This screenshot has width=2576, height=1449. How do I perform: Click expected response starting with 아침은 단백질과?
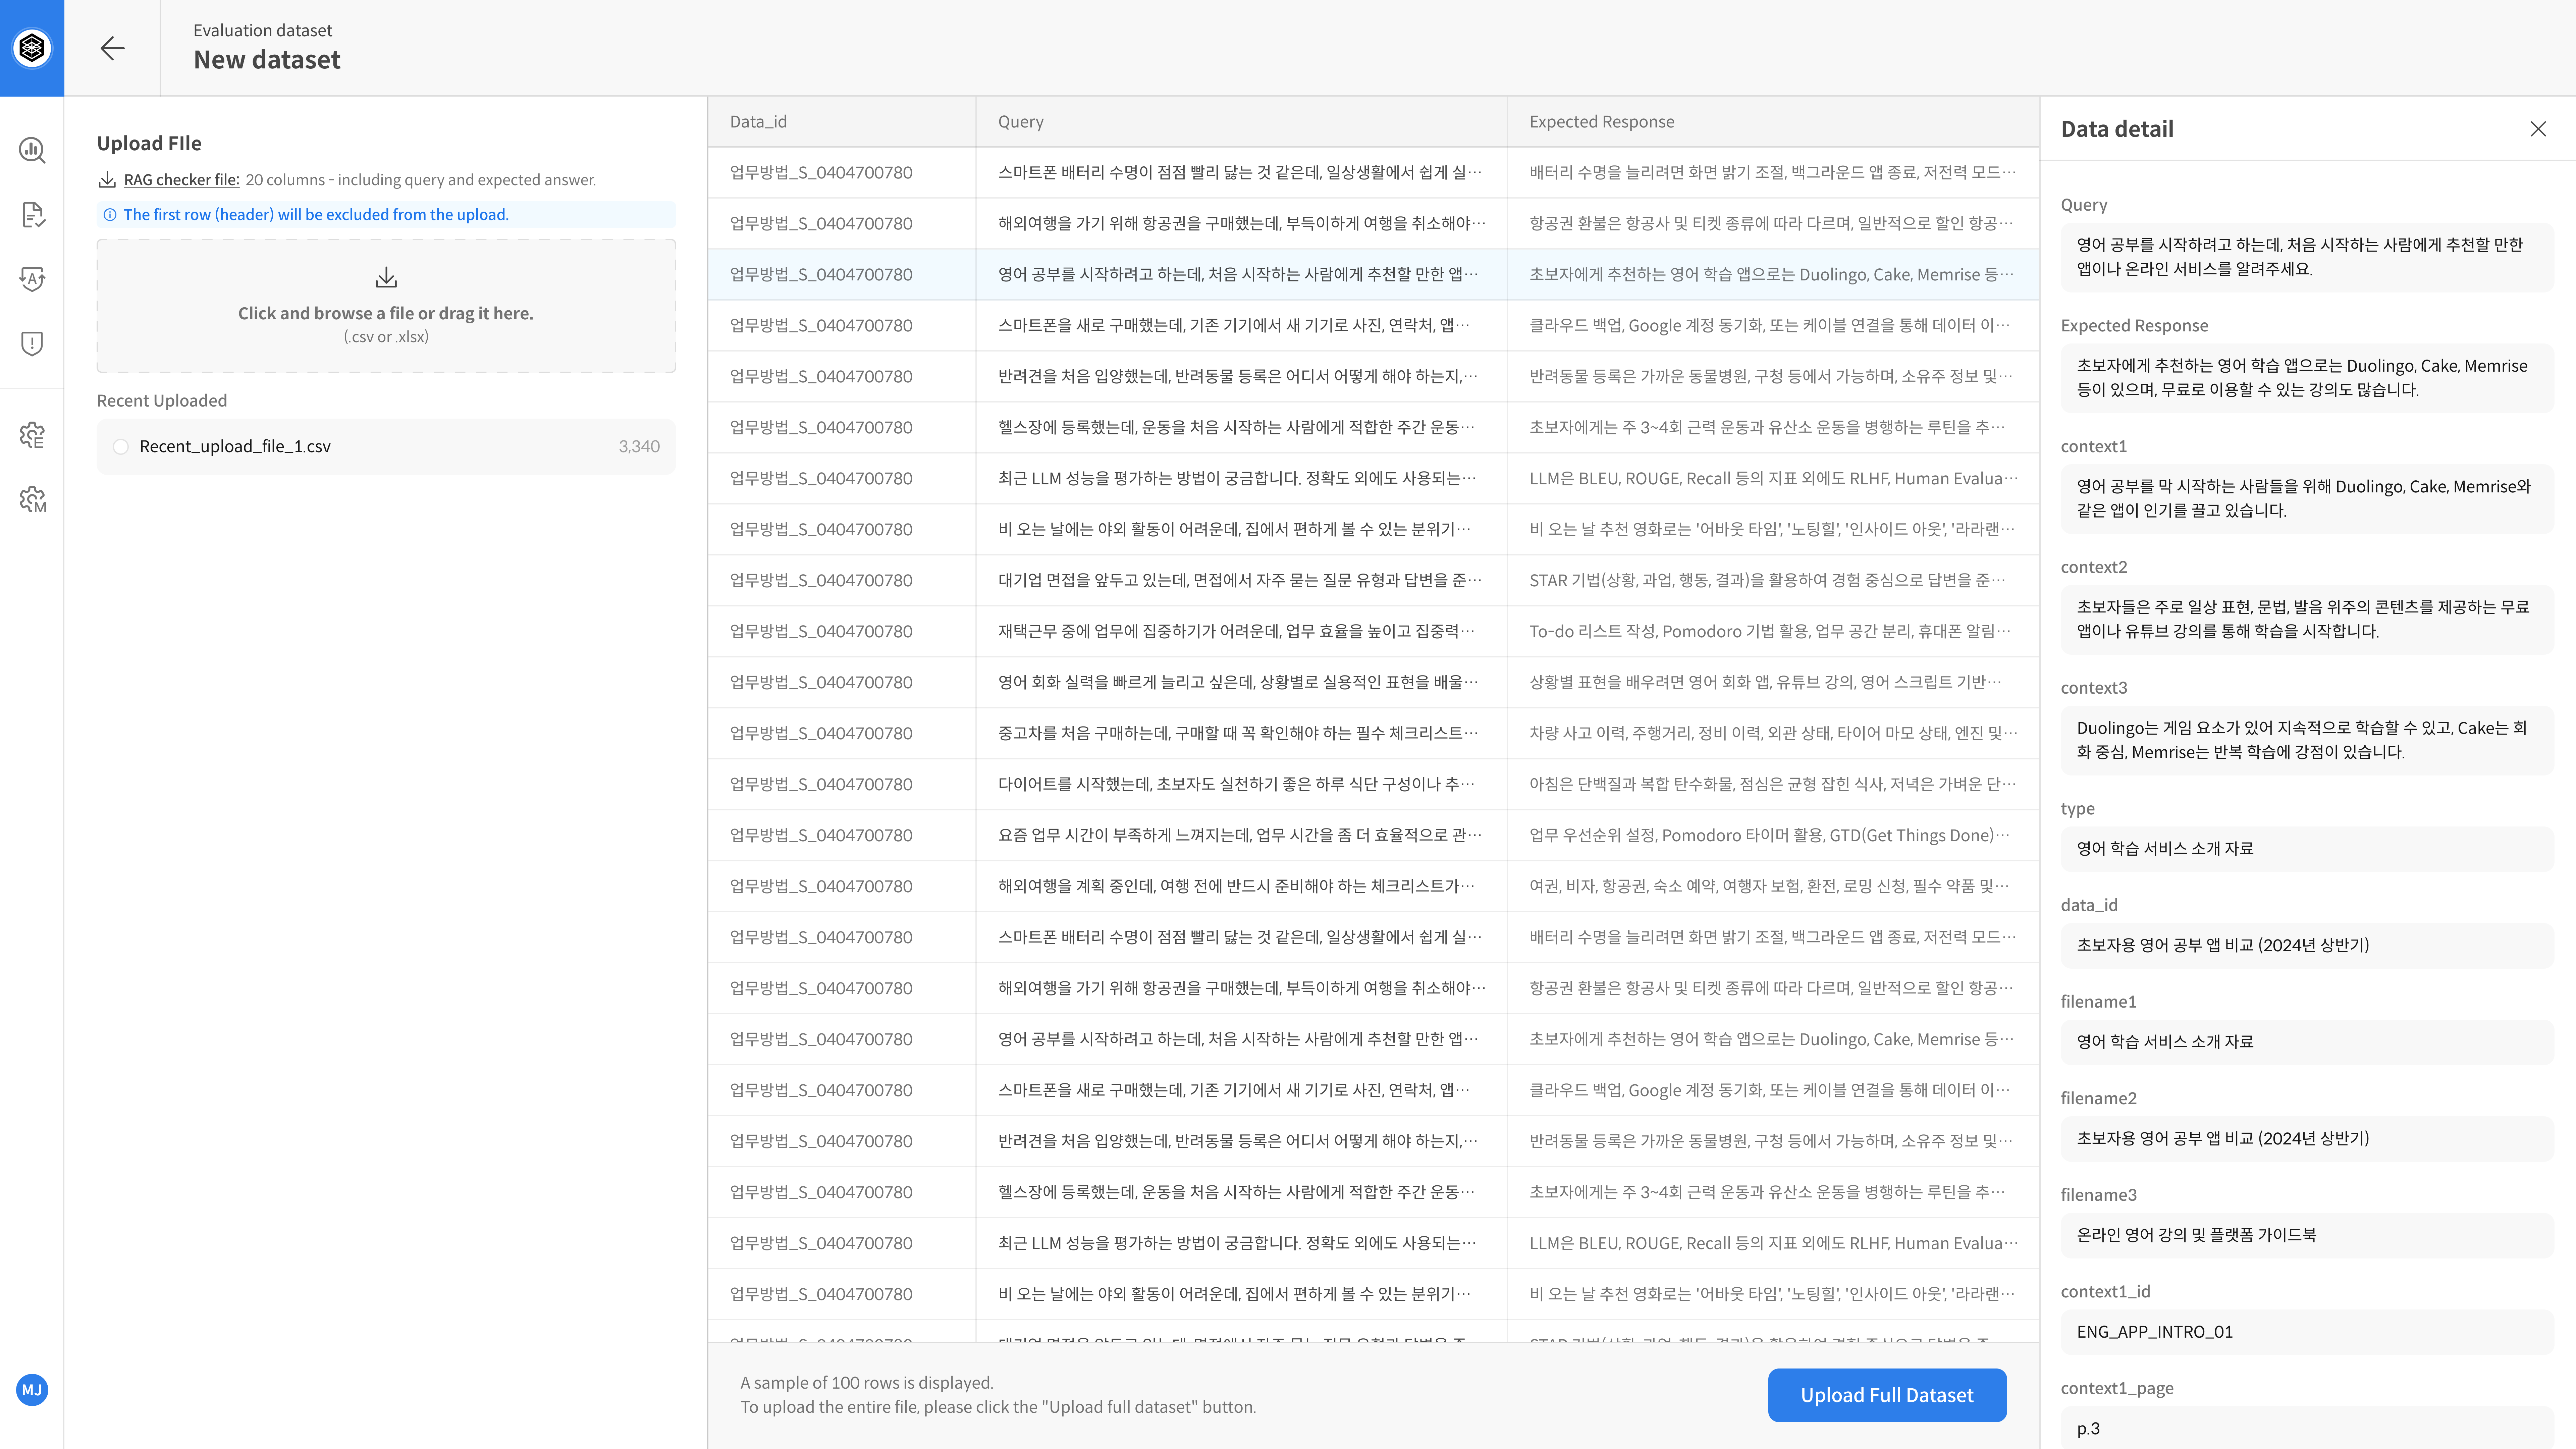(x=1772, y=784)
